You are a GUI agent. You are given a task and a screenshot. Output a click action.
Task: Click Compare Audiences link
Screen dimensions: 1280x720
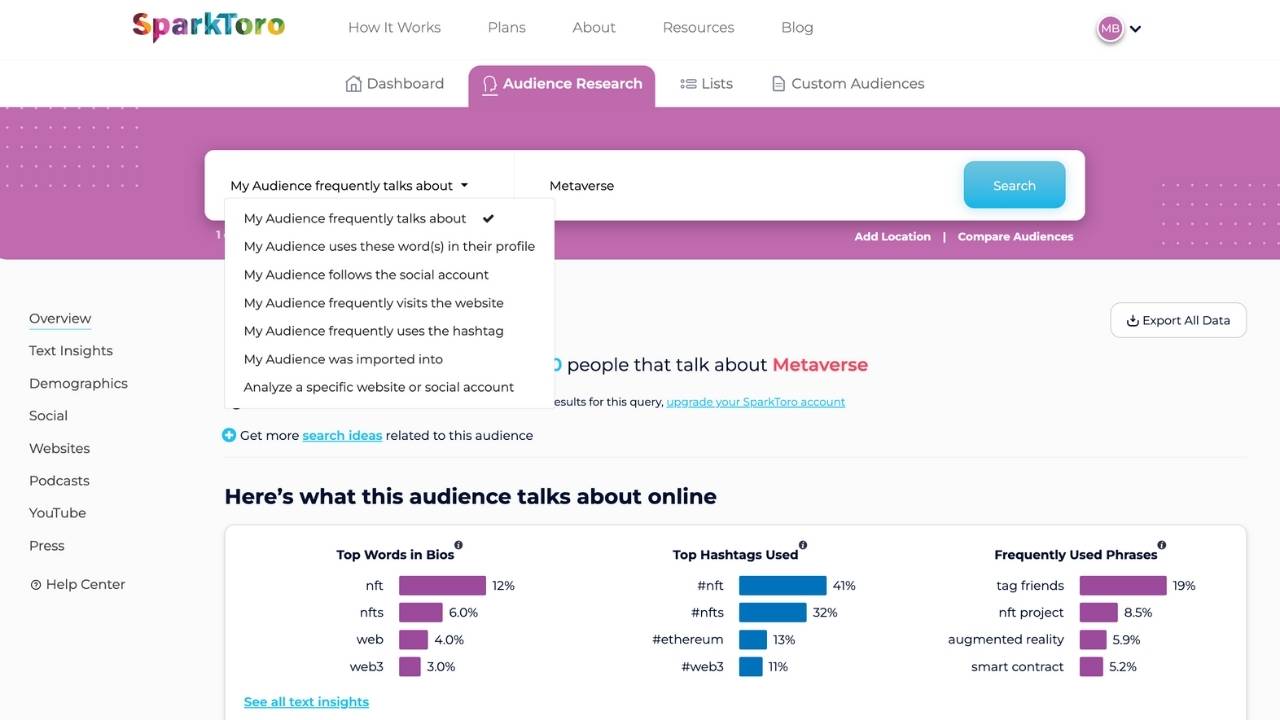click(1015, 237)
